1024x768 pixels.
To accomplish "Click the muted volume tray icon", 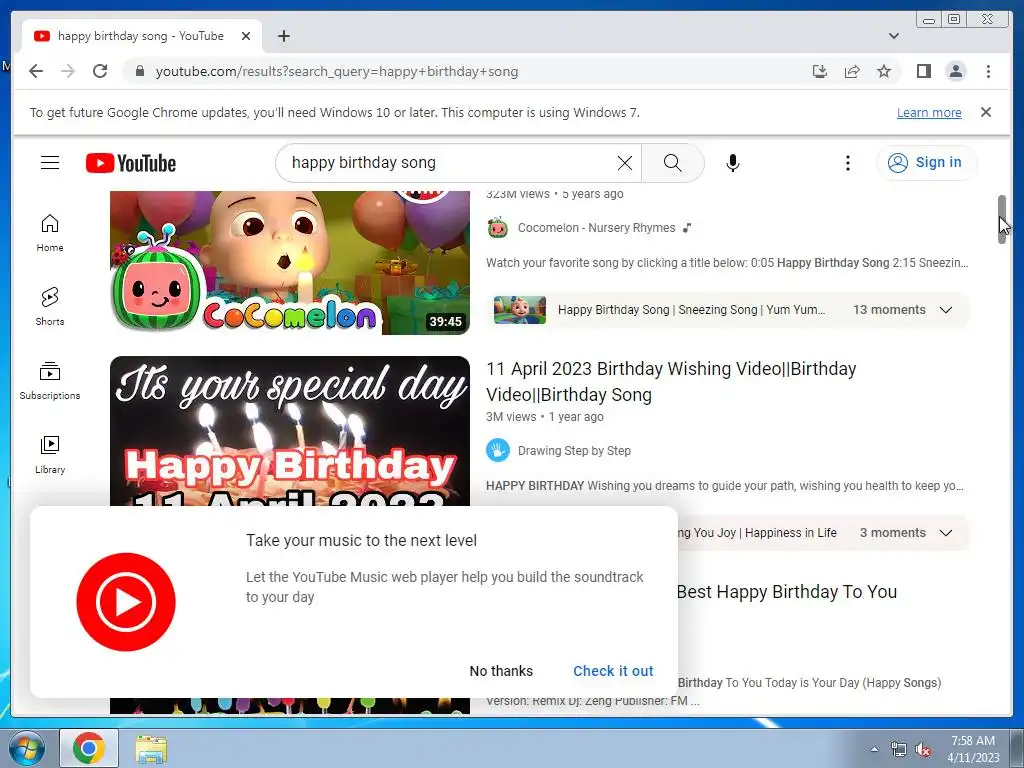I will pyautogui.click(x=922, y=749).
